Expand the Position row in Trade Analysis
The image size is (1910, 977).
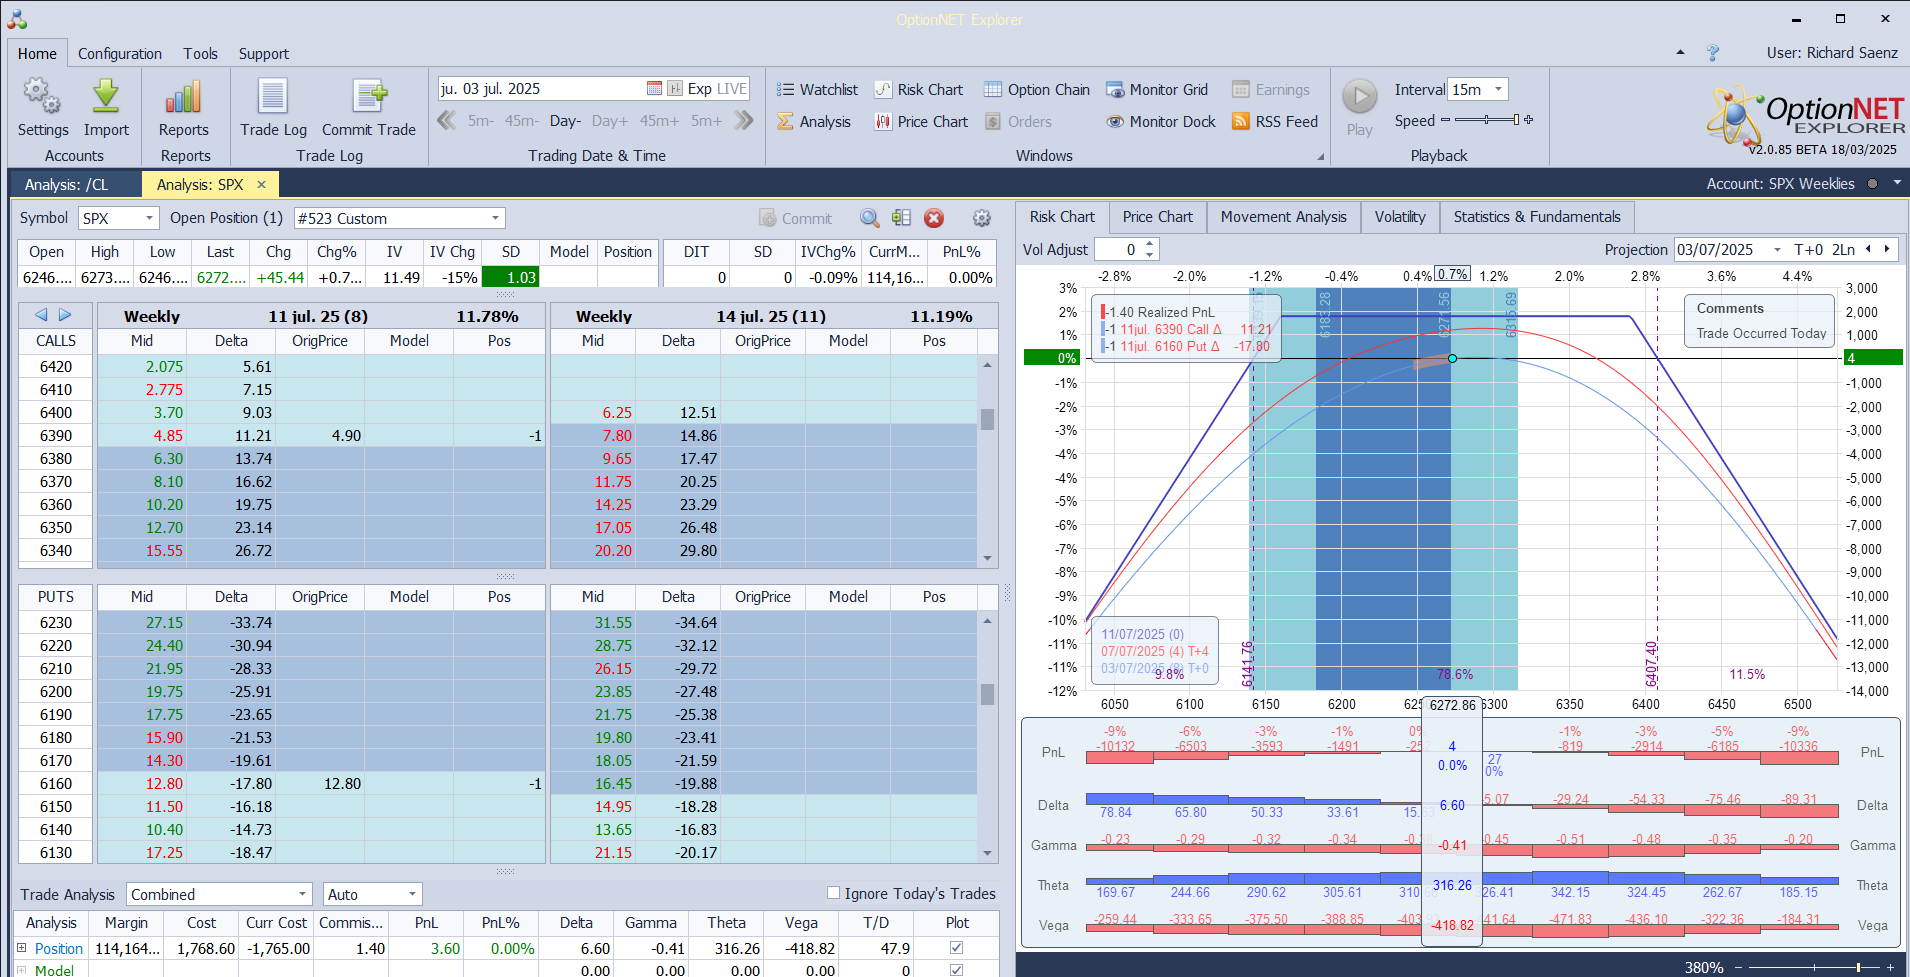coord(21,948)
